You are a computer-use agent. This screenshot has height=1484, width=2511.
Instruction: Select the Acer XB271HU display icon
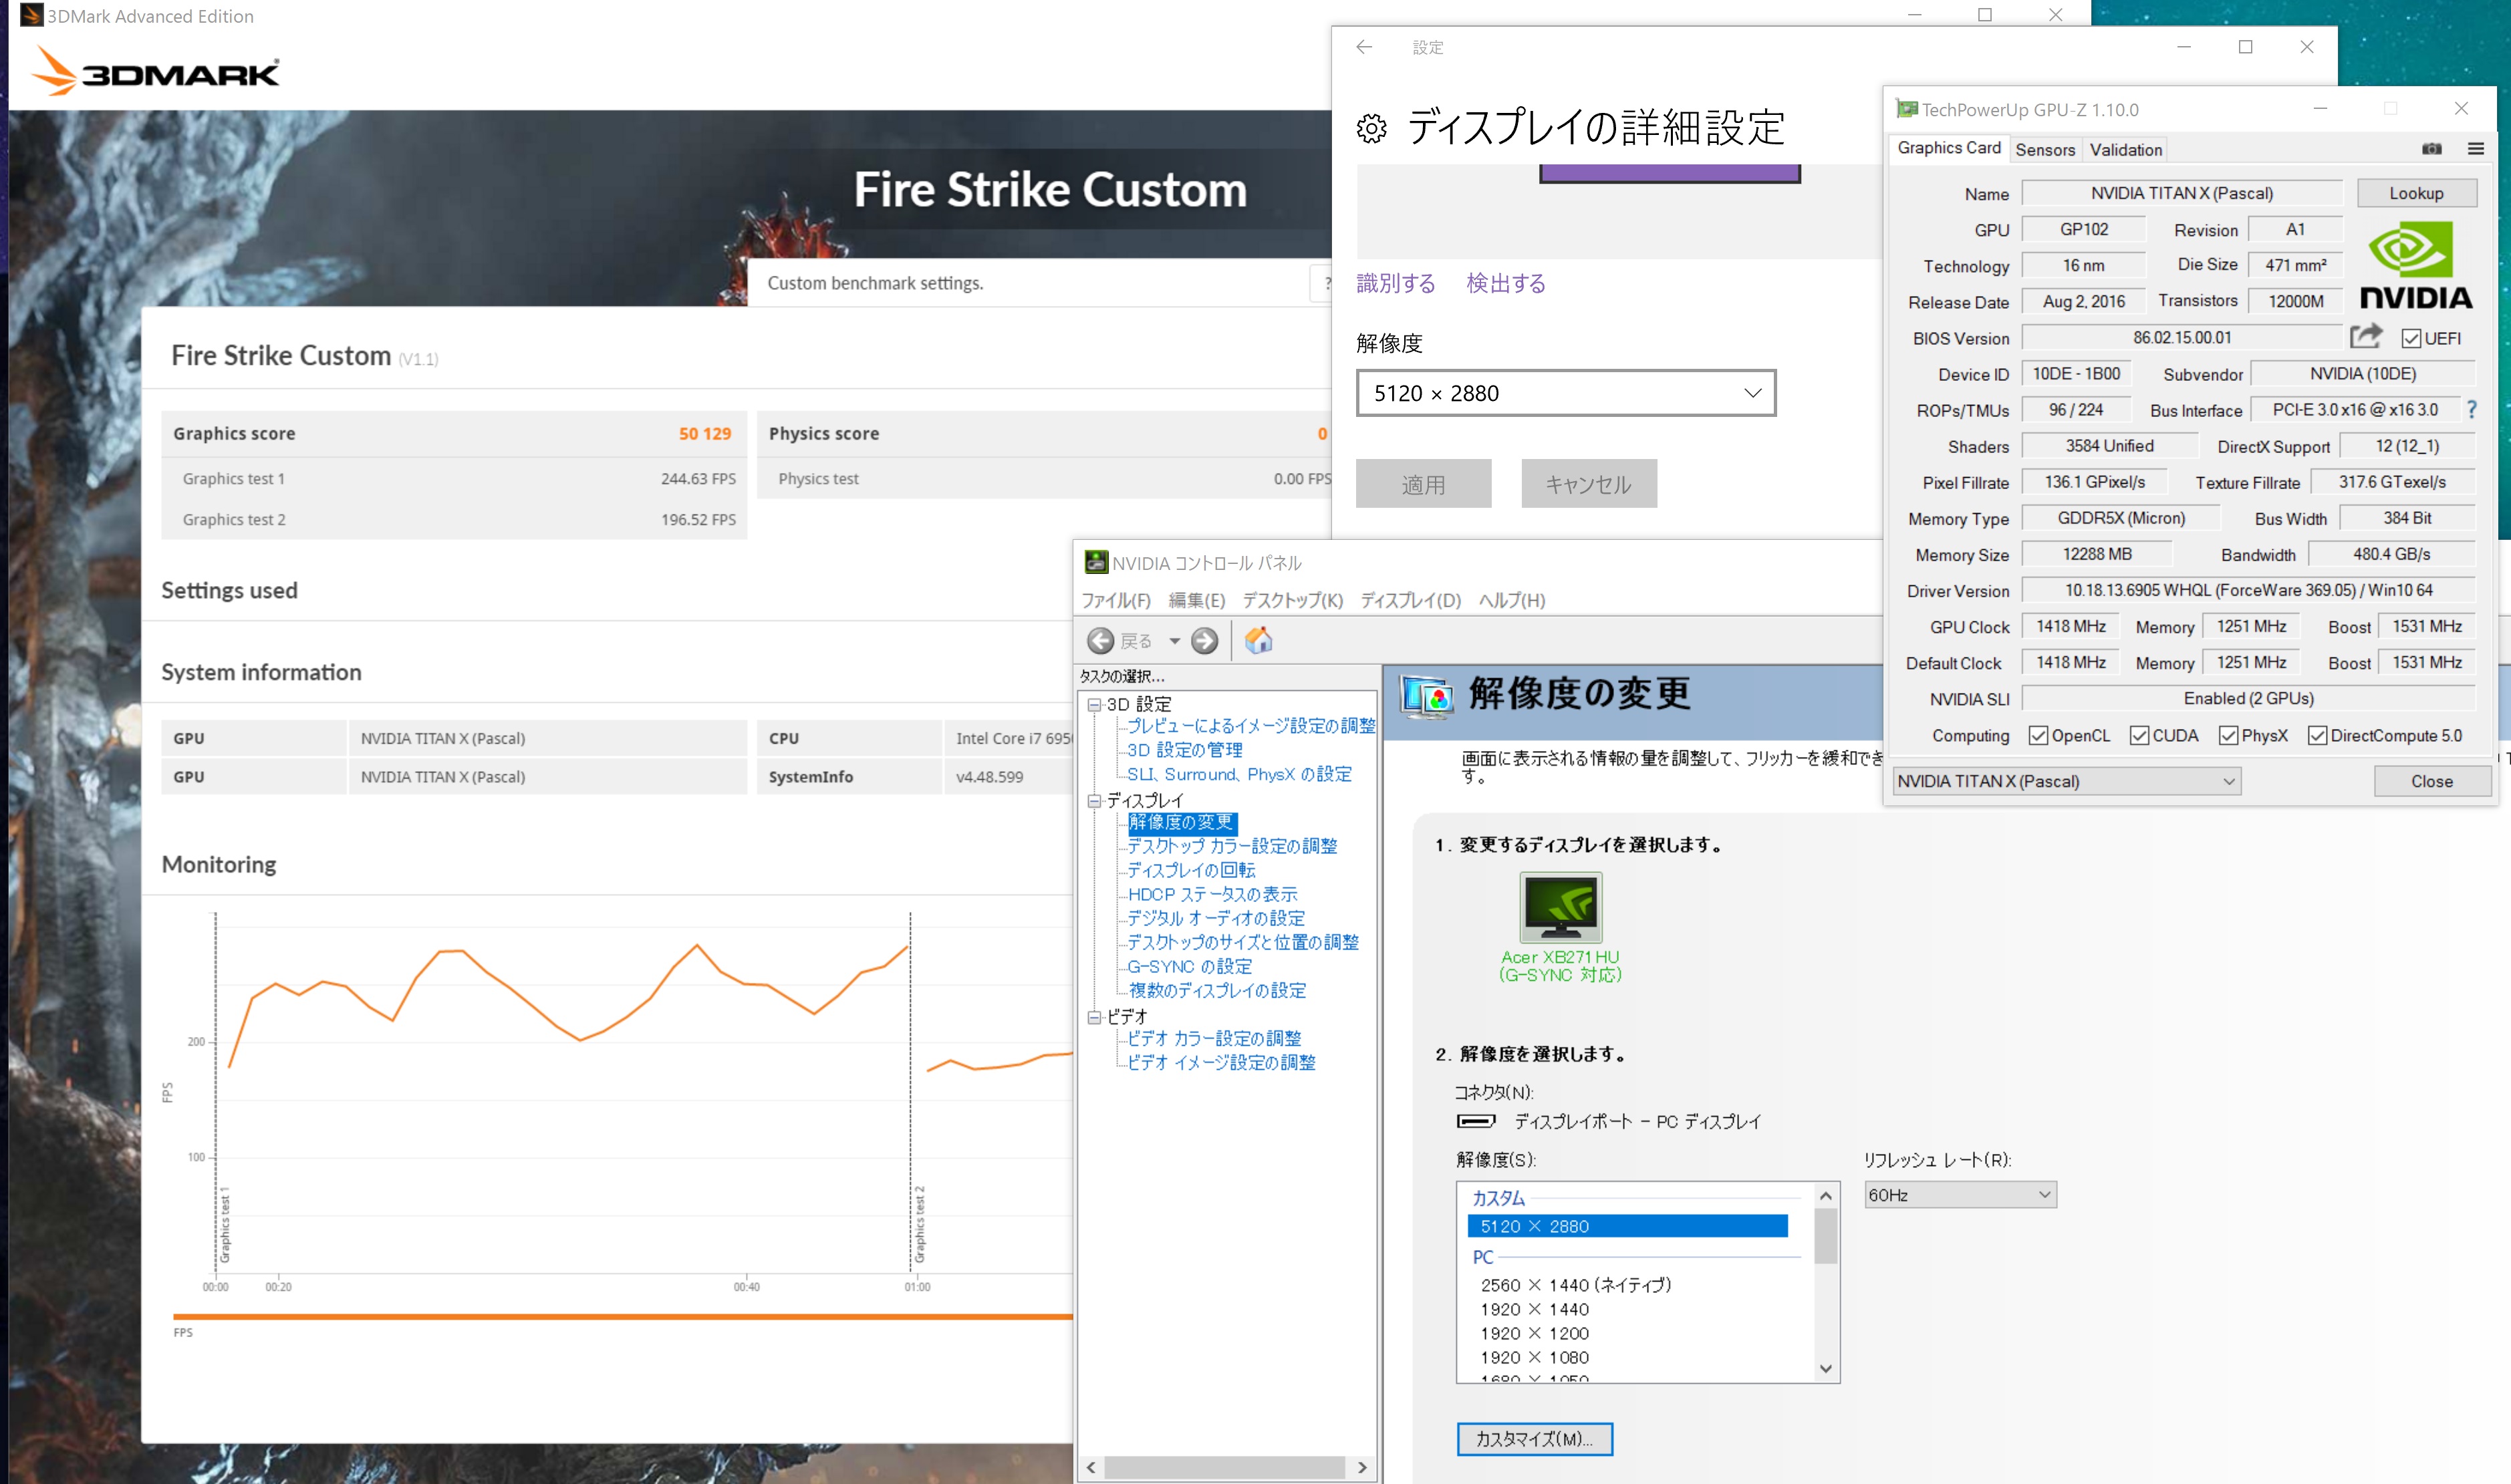[x=1560, y=907]
